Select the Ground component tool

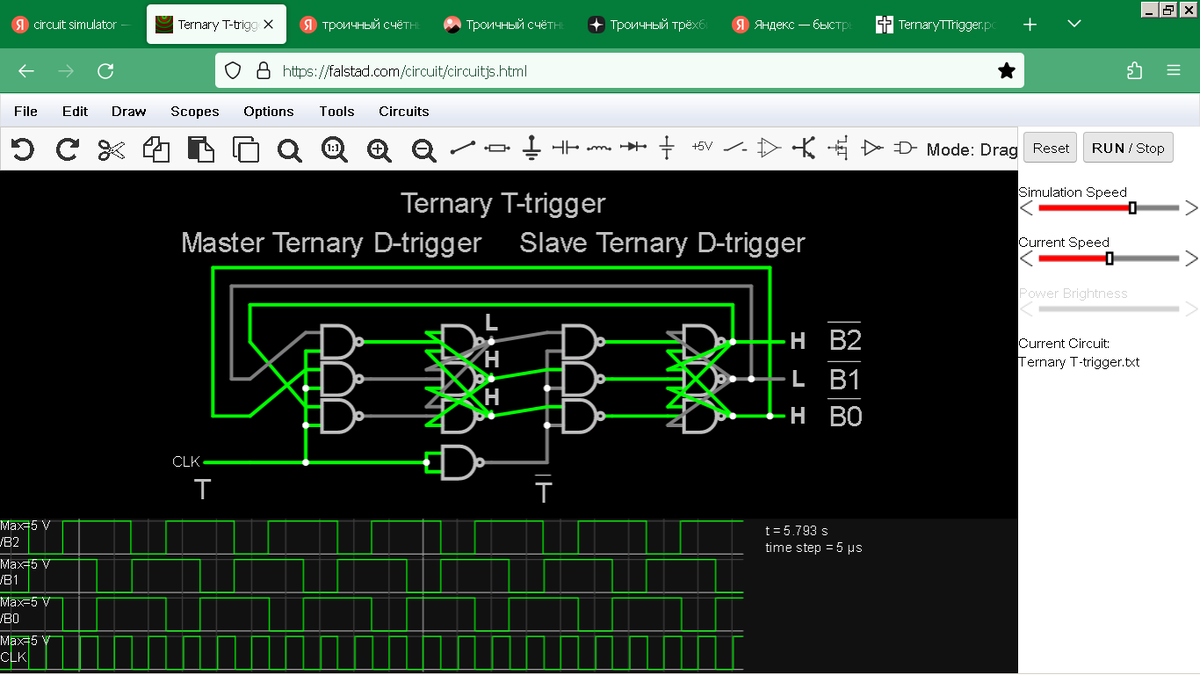click(532, 149)
